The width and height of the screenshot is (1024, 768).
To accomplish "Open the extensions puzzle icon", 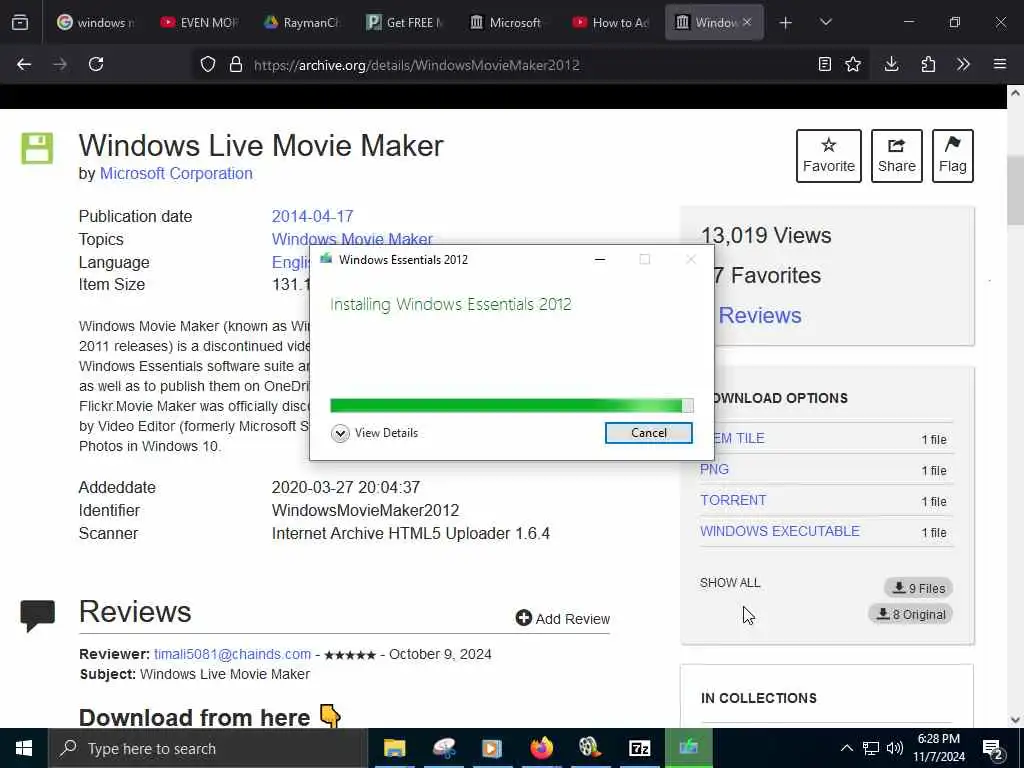I will click(928, 64).
